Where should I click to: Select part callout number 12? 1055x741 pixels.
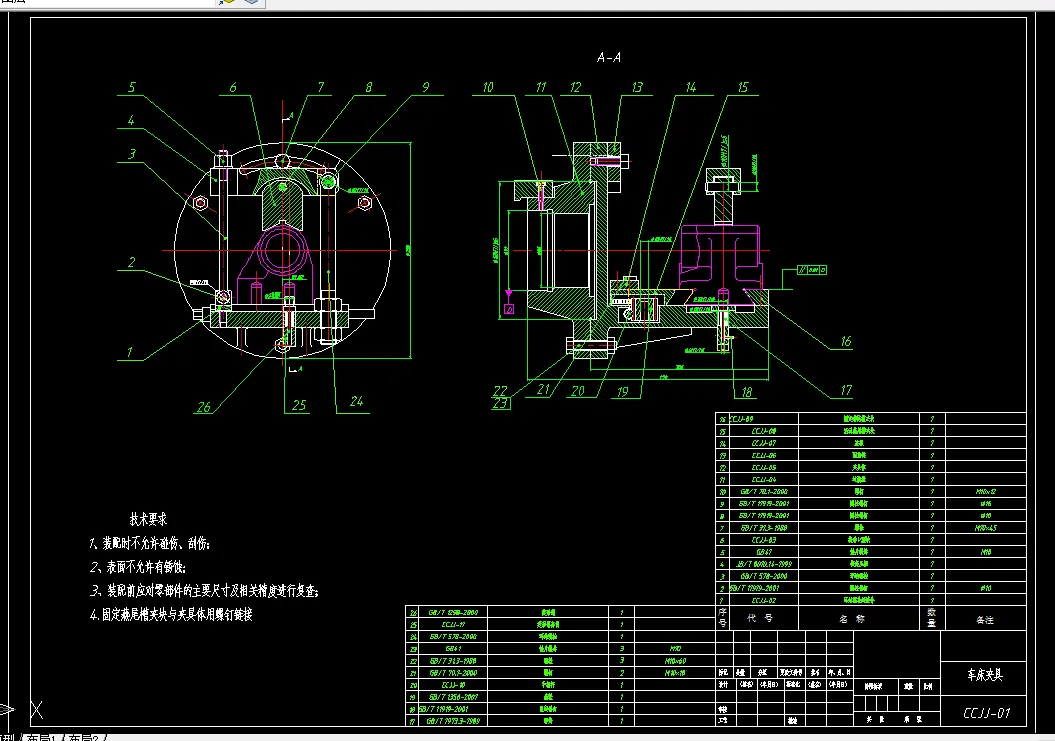point(575,87)
